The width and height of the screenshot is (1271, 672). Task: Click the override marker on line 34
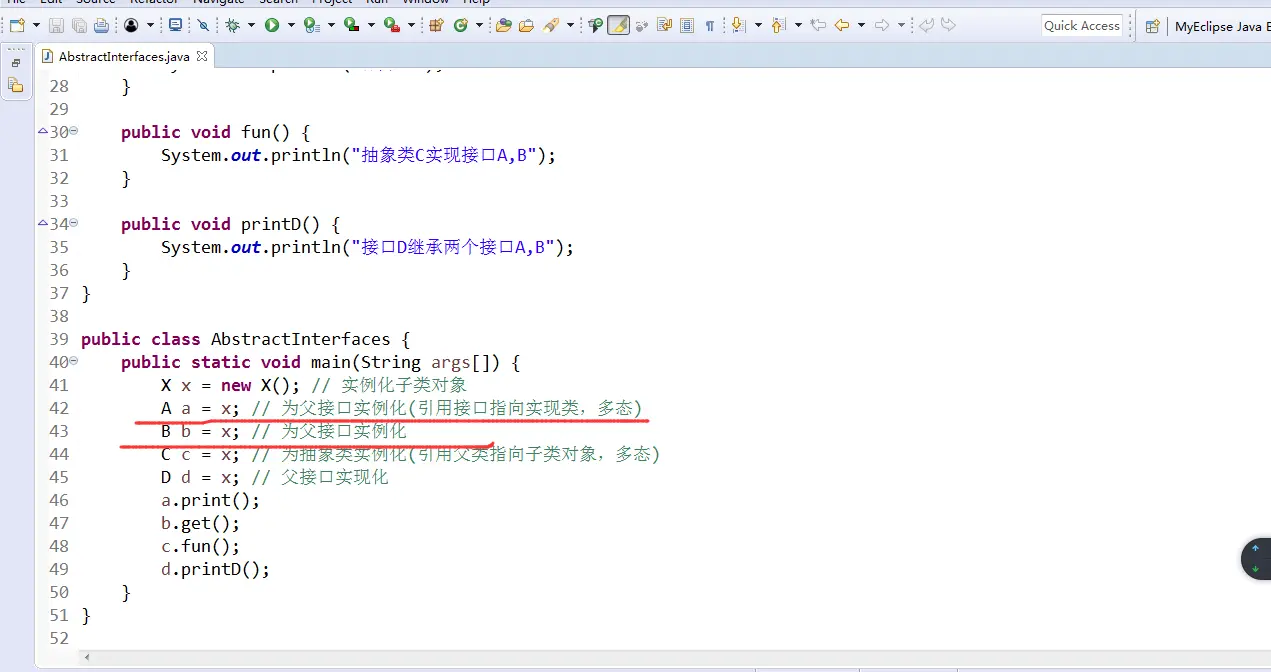click(x=42, y=224)
